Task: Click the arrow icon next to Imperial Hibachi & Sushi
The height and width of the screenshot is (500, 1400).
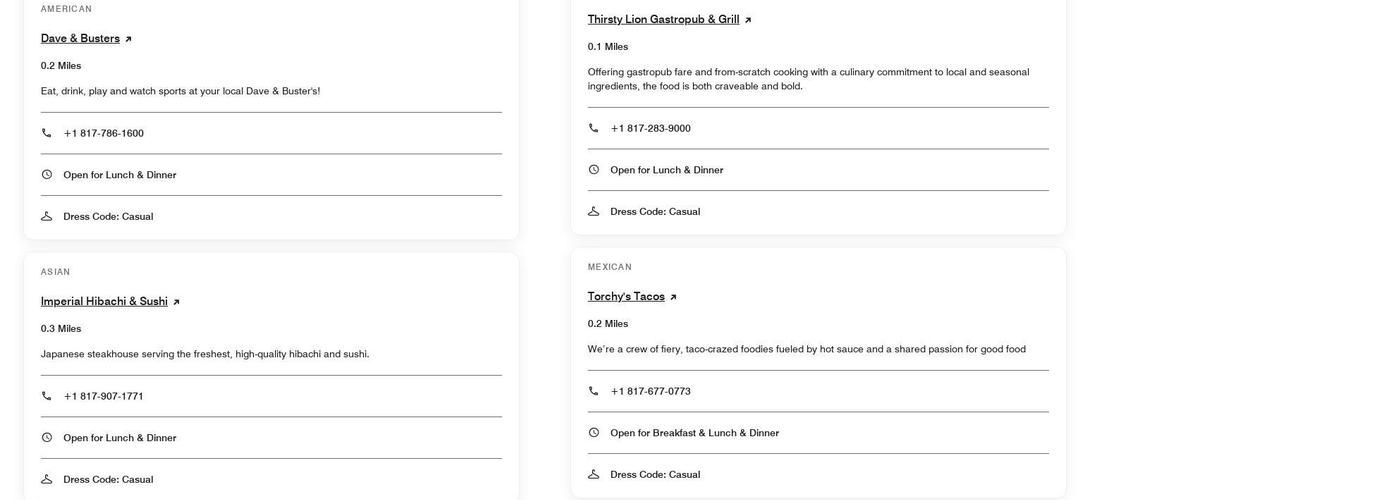Action: (176, 302)
